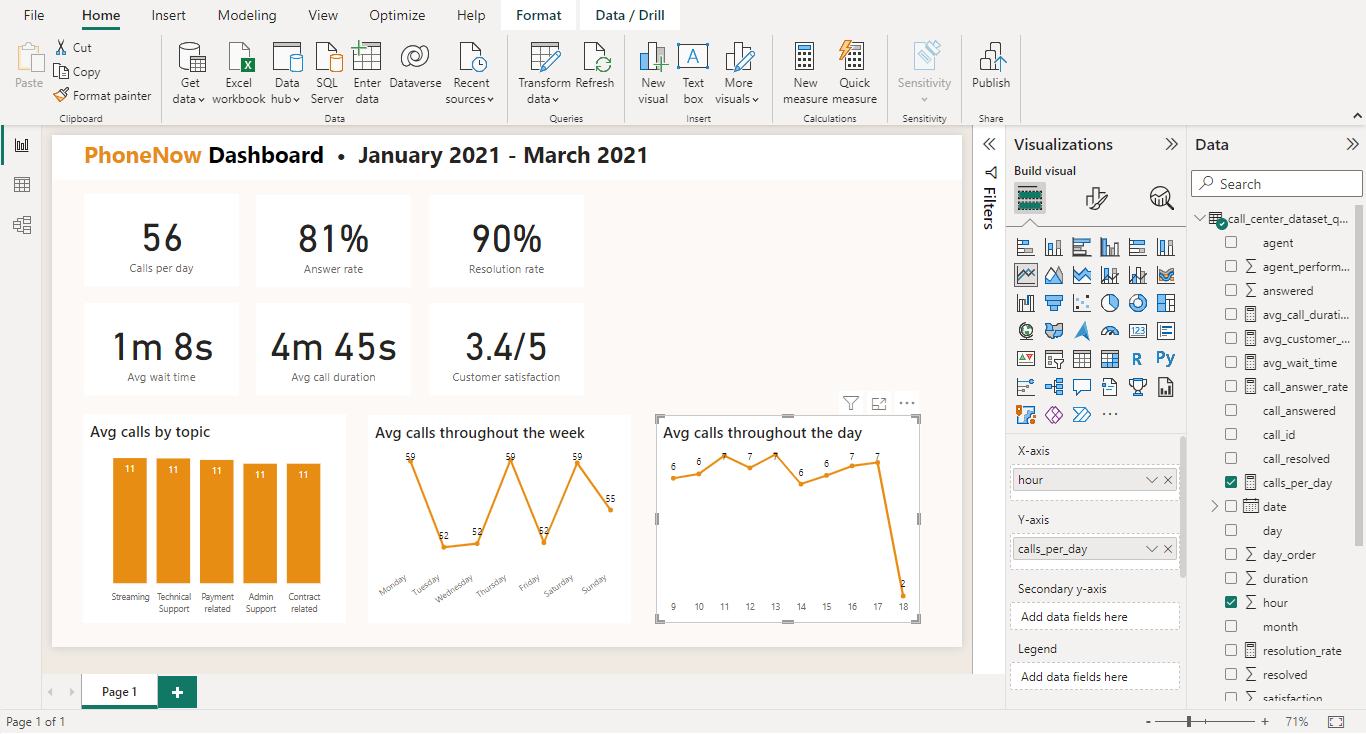Collapse the Data pane with chevrons
The width and height of the screenshot is (1366, 734).
(1353, 144)
